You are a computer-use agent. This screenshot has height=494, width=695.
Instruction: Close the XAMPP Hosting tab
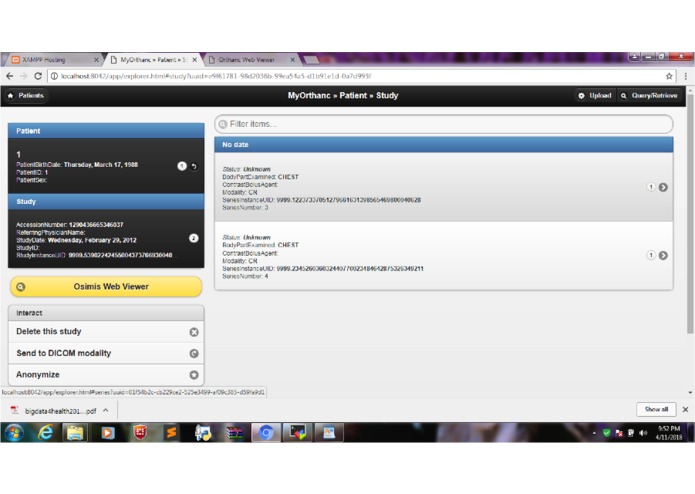click(x=96, y=60)
